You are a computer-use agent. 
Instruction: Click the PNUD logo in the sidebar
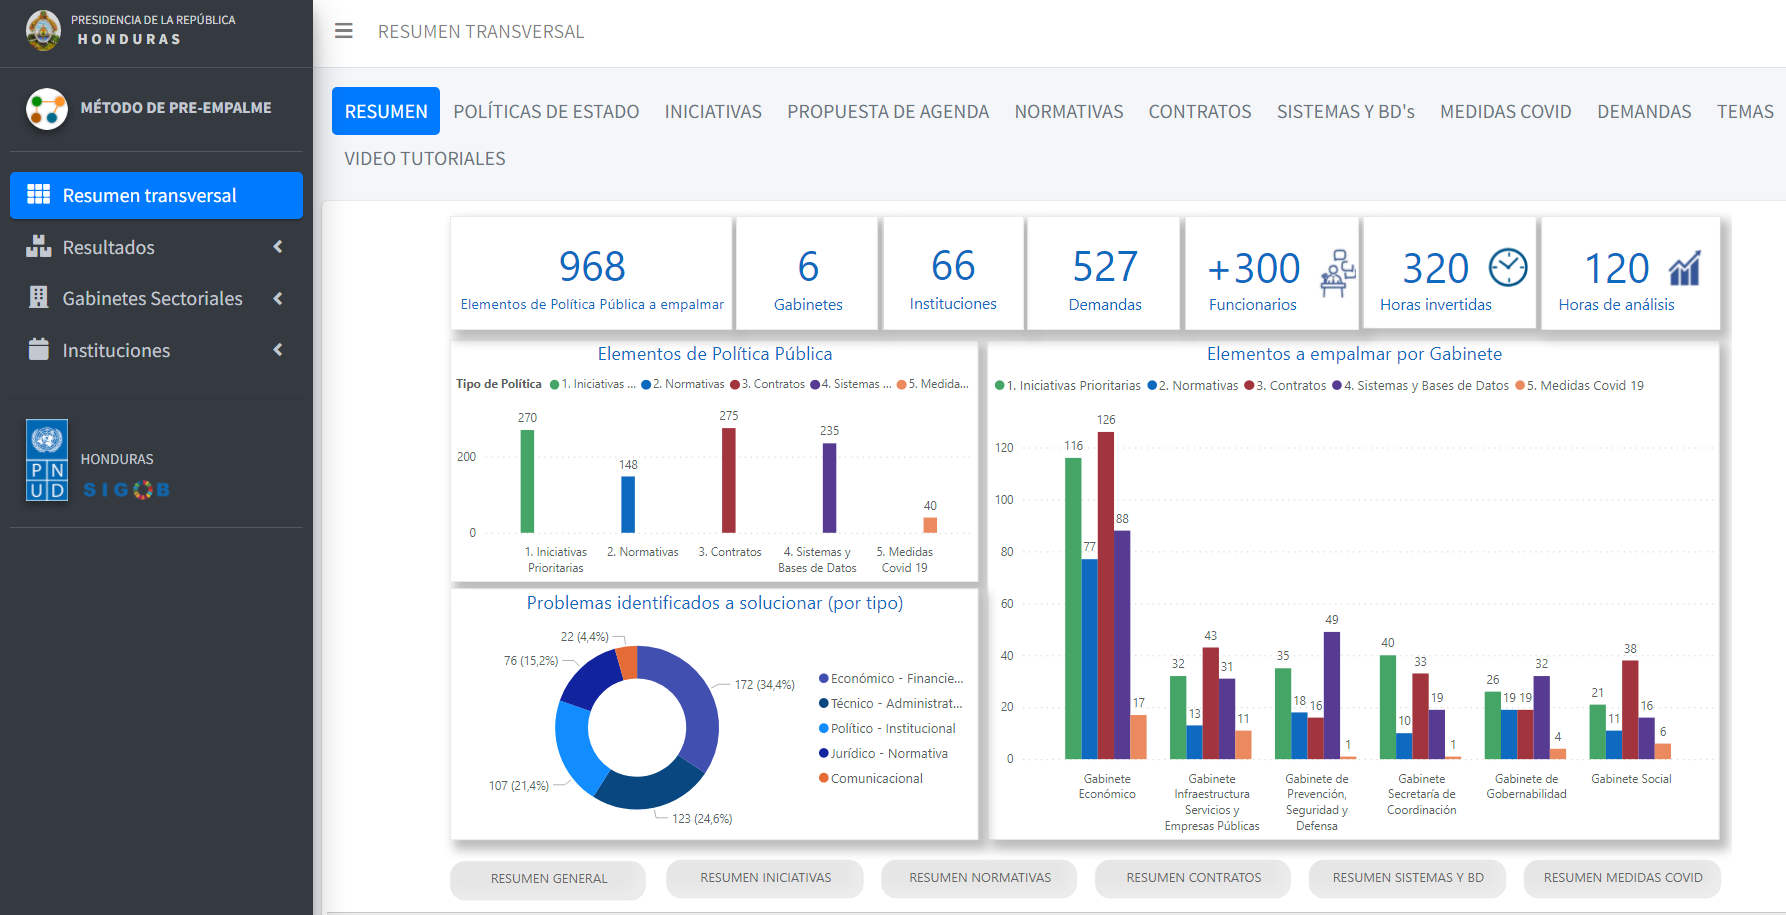click(x=47, y=460)
